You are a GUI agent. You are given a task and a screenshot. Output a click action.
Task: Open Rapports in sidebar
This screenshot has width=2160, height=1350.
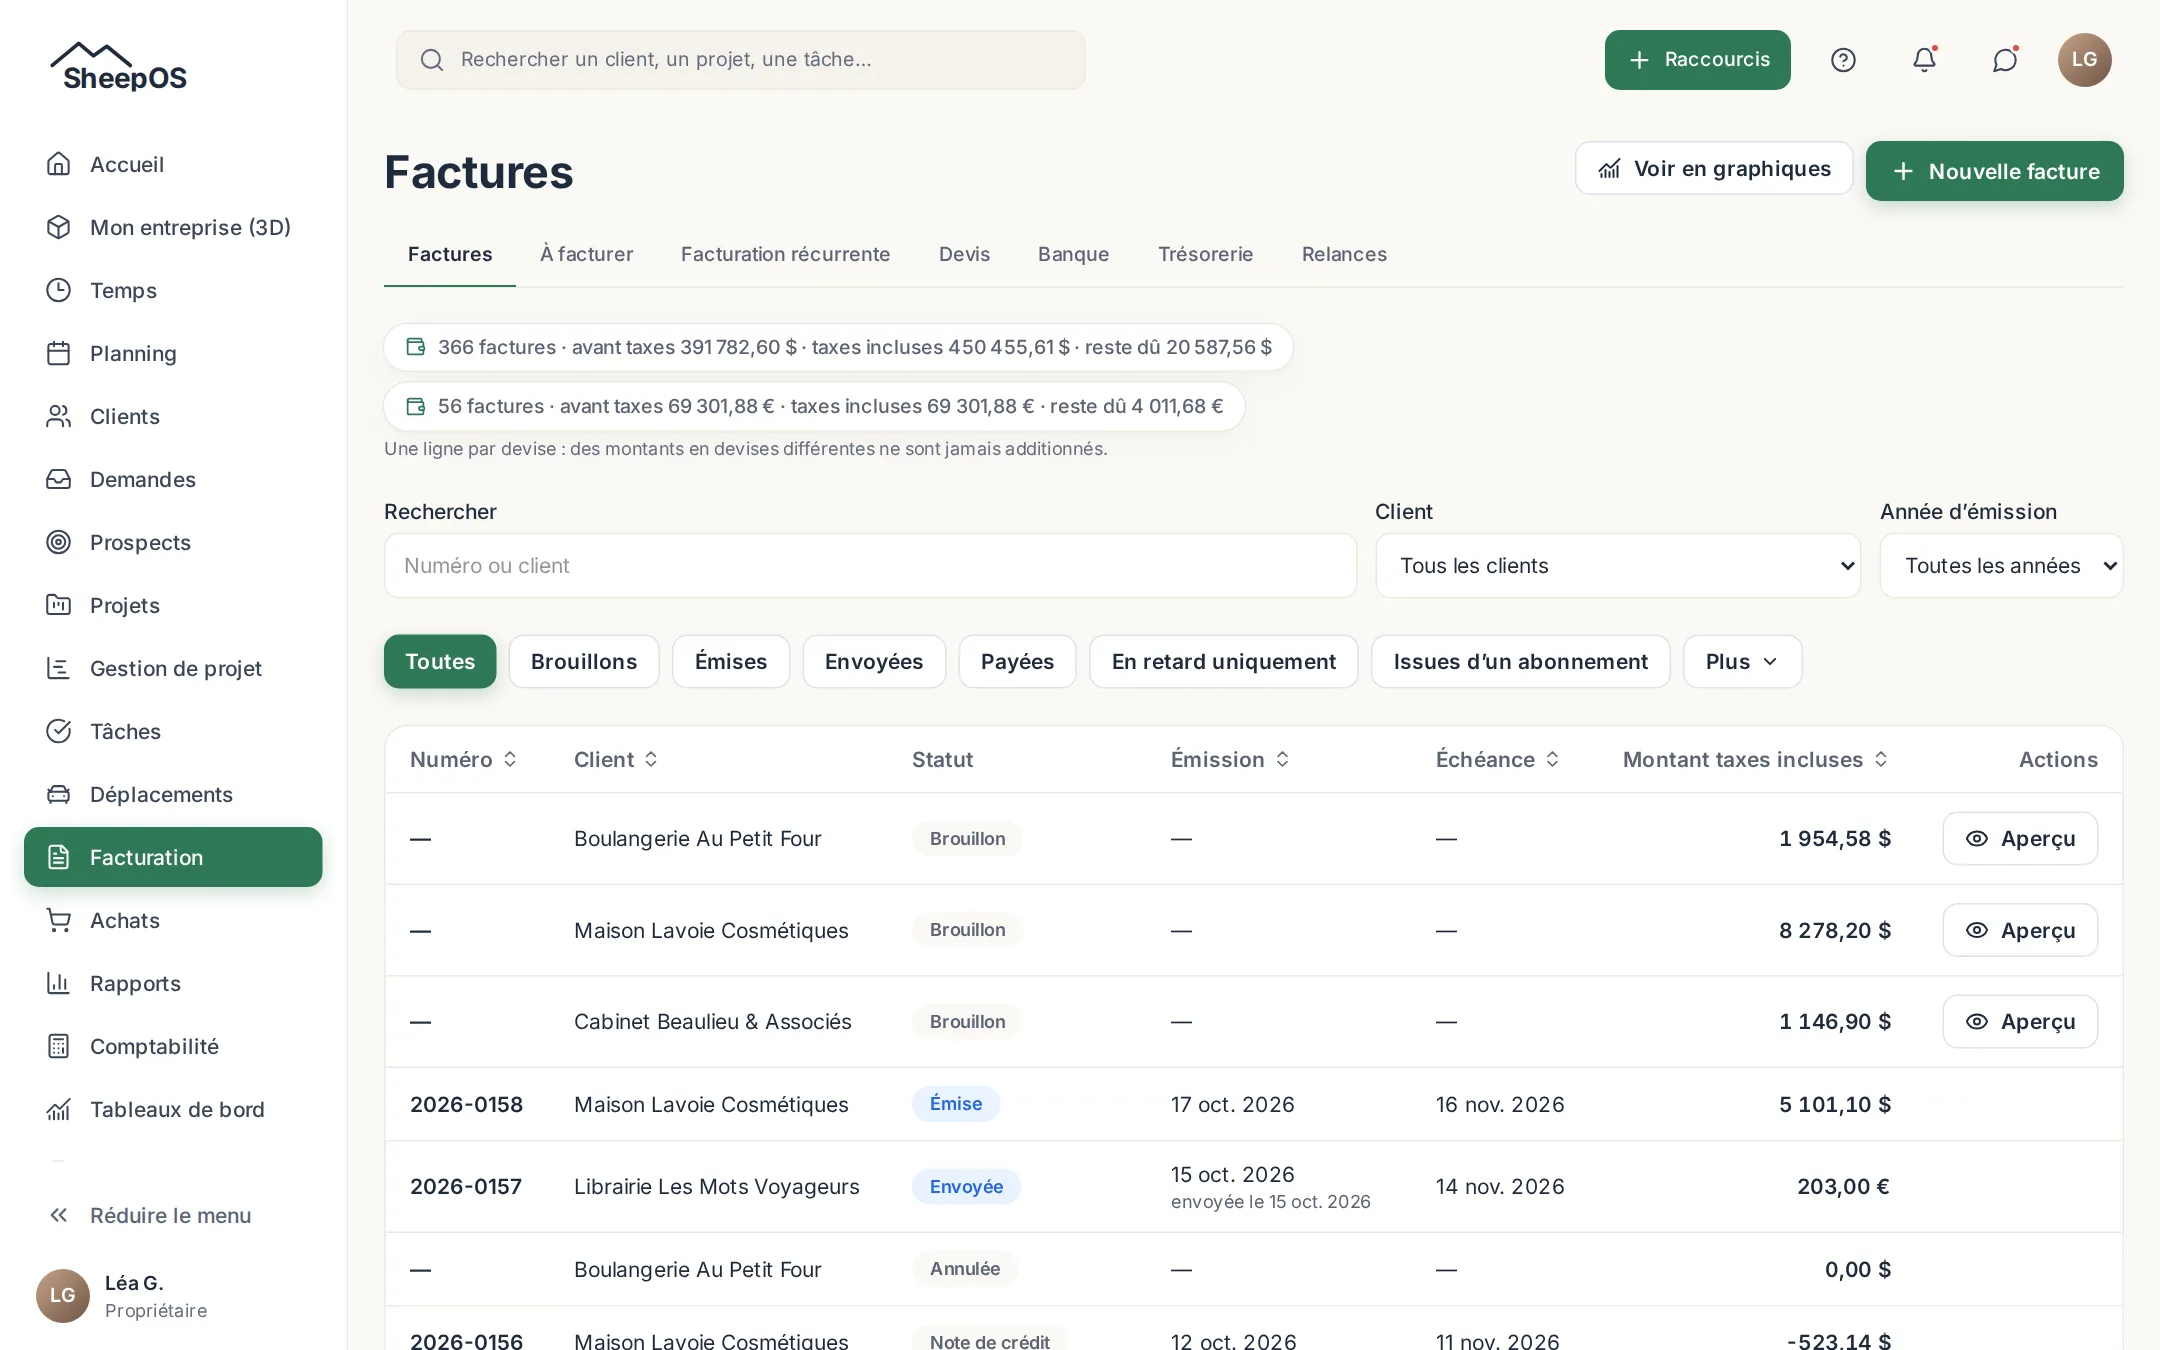[173, 983]
